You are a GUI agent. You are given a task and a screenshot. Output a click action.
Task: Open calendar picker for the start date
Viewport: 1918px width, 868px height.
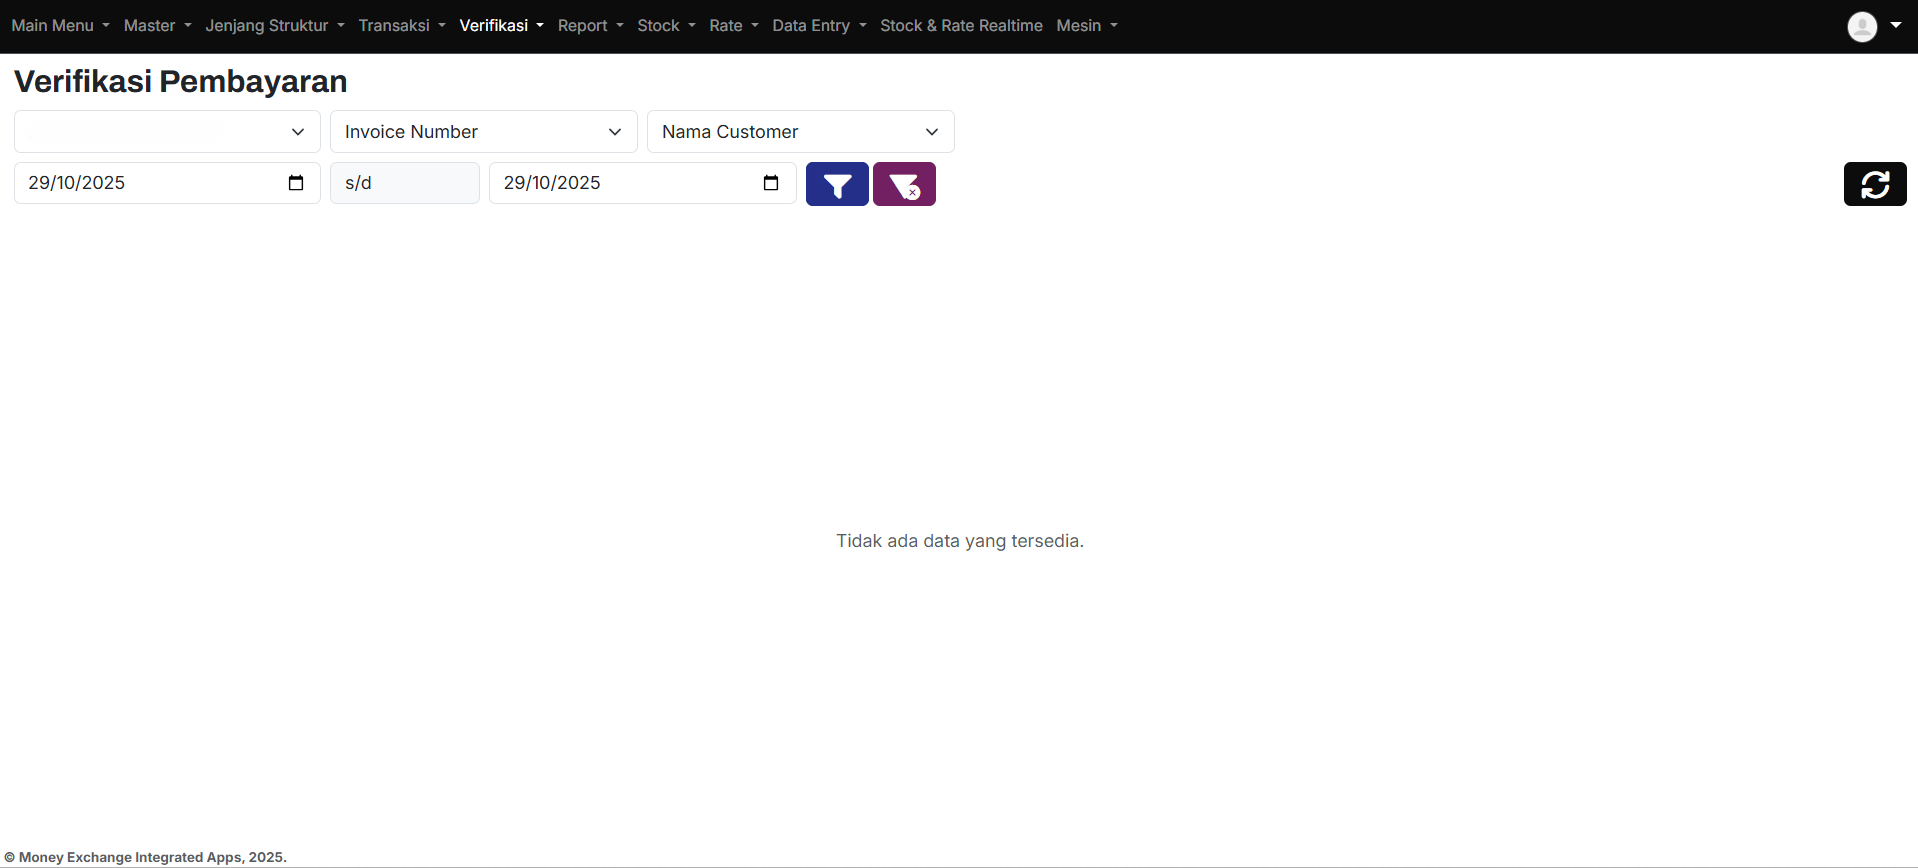(x=296, y=183)
